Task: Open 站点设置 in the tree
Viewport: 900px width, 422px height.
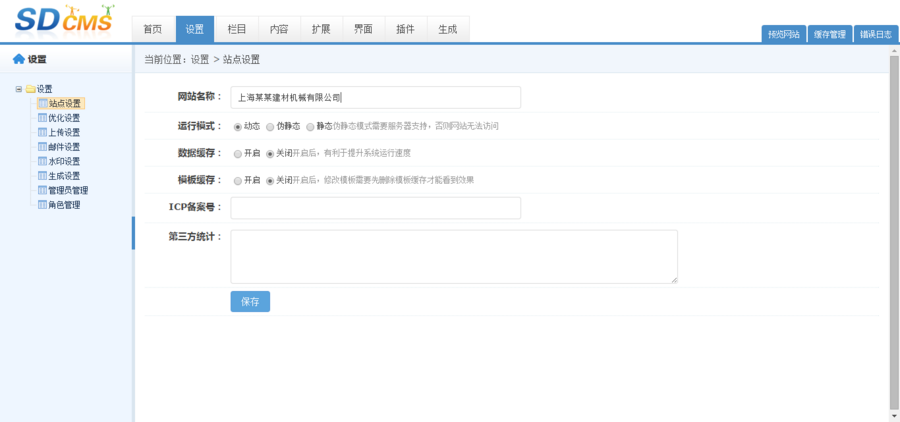Action: tap(64, 103)
